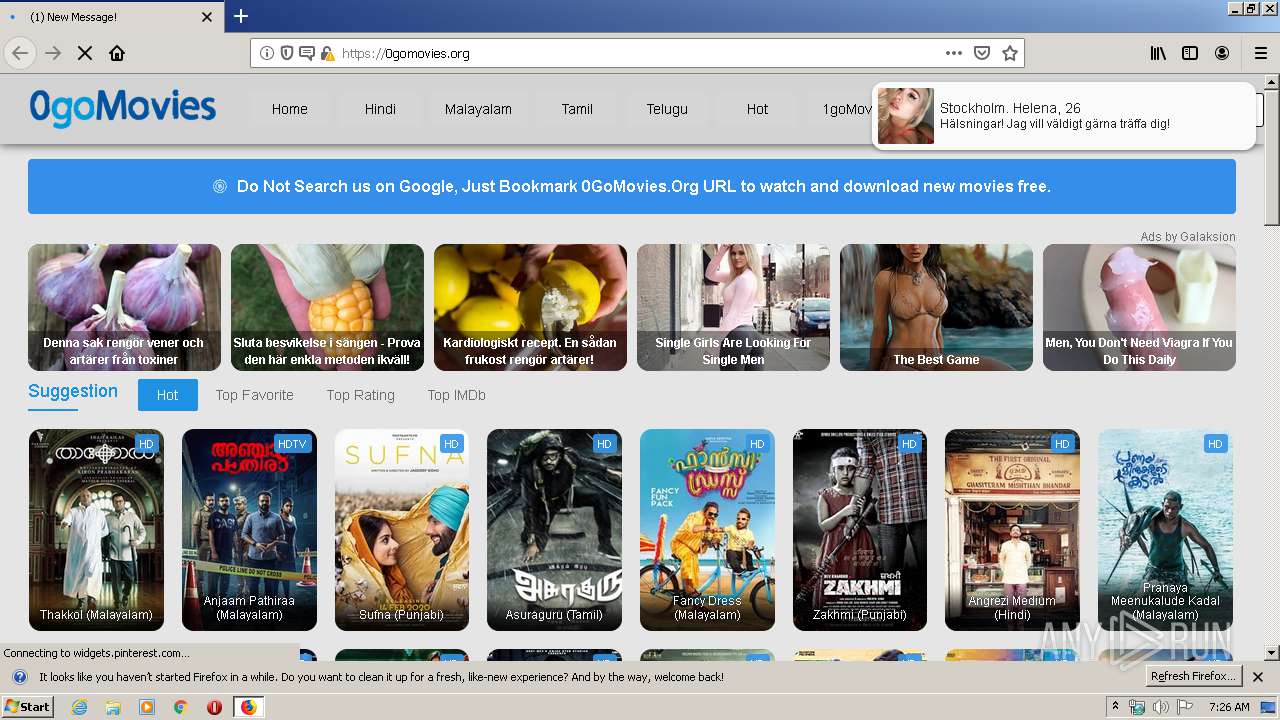Open Internet Explorer from the taskbar

[x=79, y=707]
